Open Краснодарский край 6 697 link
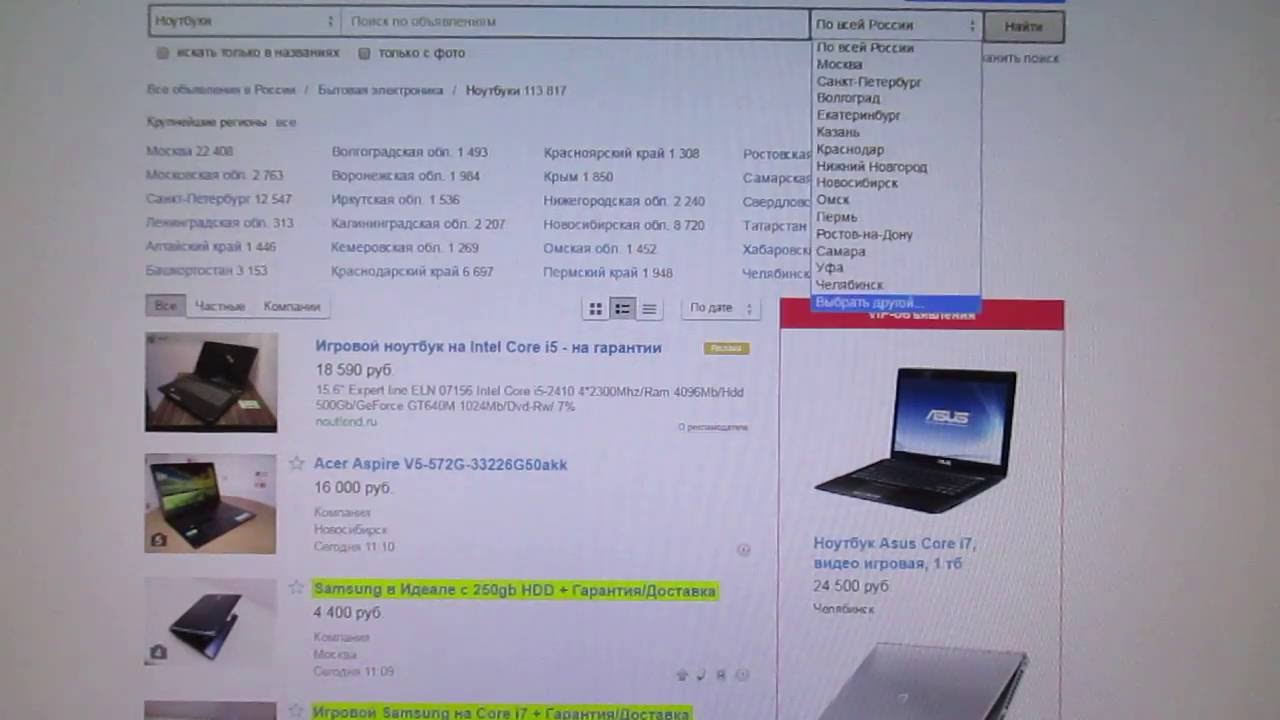 (x=412, y=272)
